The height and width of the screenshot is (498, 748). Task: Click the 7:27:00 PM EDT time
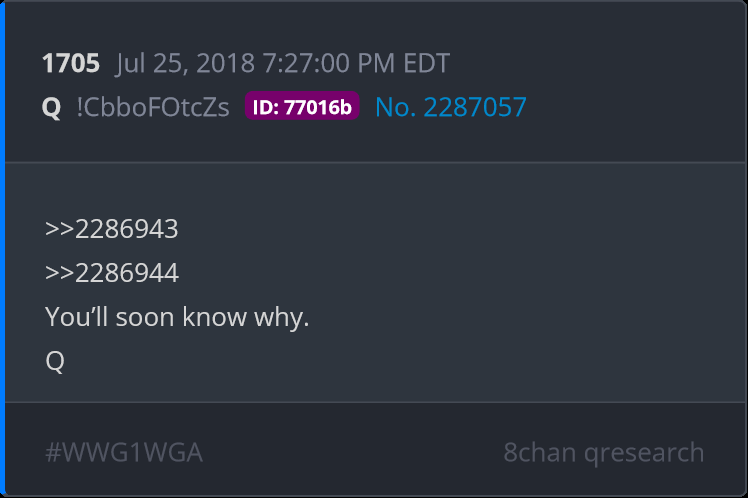click(356, 63)
